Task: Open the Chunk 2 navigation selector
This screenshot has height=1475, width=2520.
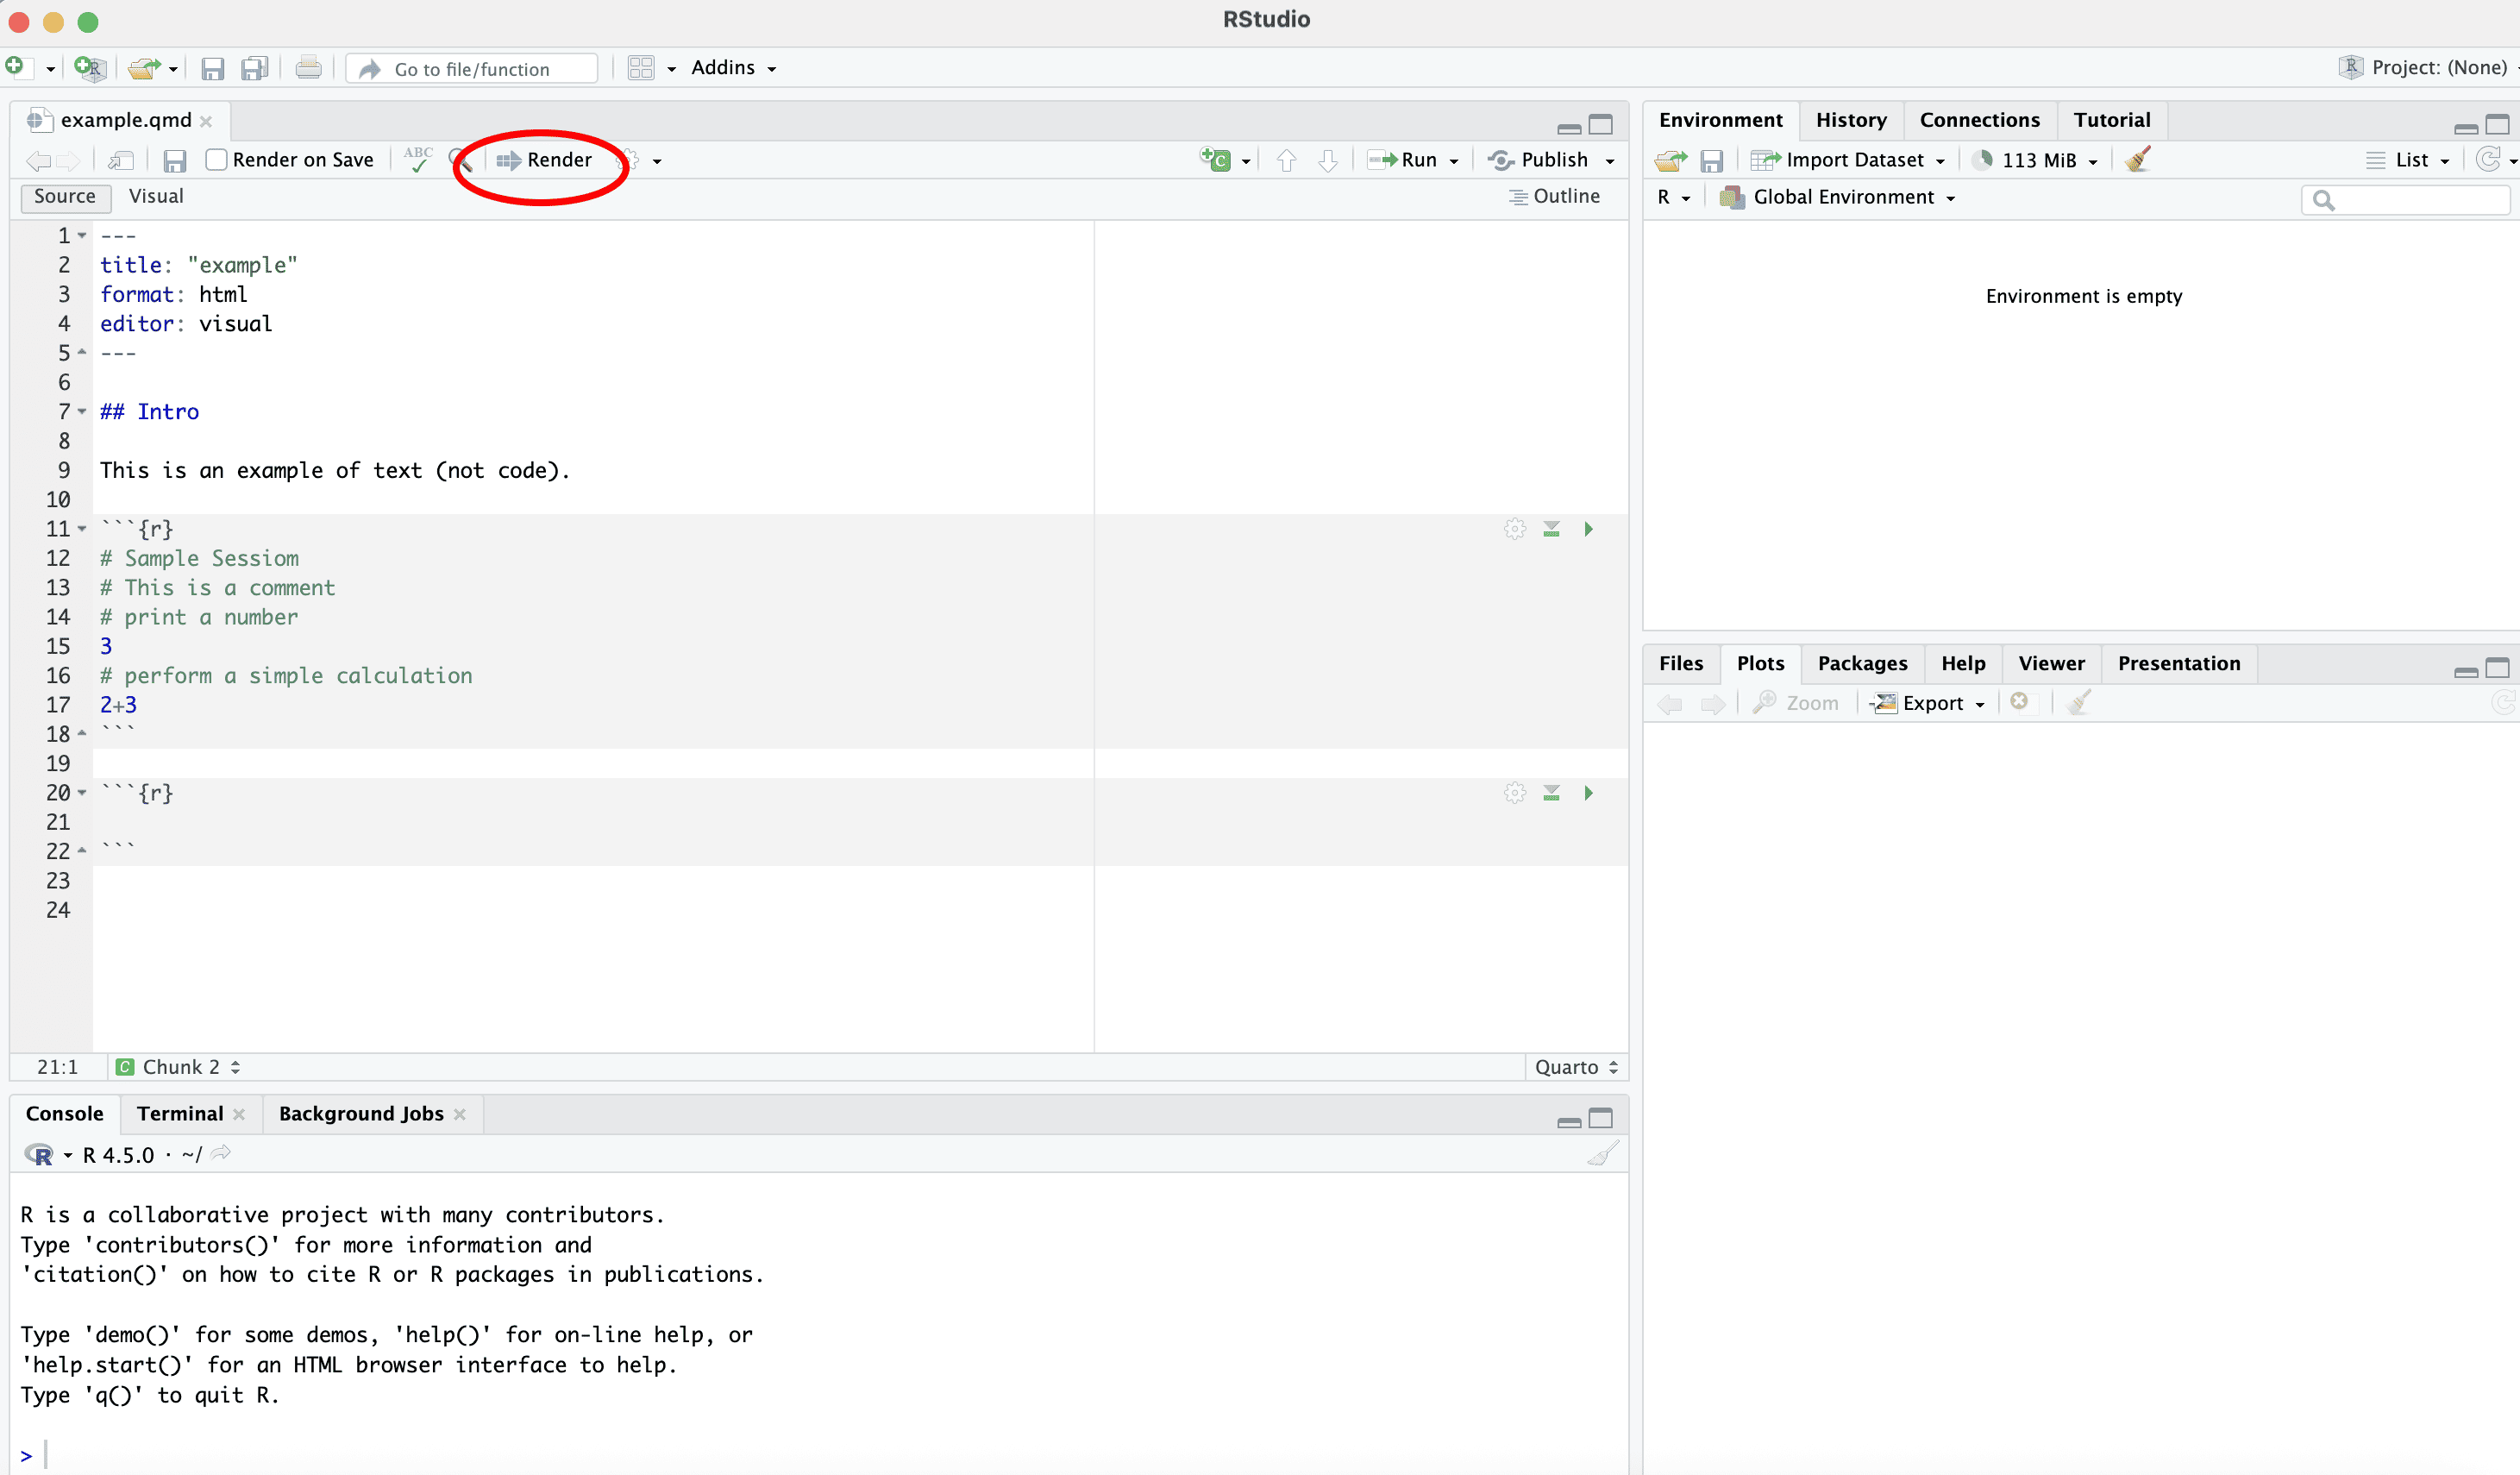Action: click(x=181, y=1067)
